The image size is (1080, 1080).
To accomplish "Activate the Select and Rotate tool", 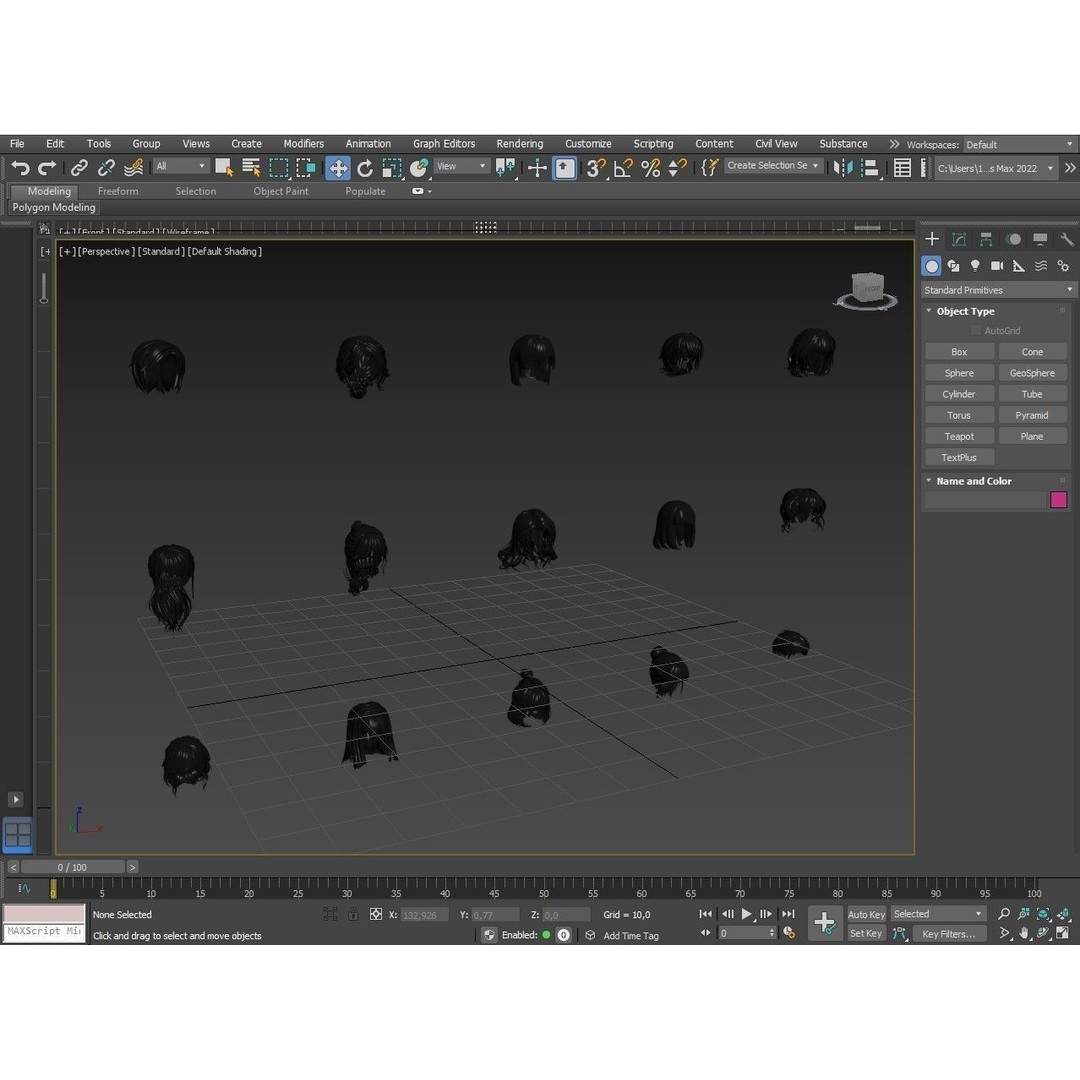I will [365, 168].
